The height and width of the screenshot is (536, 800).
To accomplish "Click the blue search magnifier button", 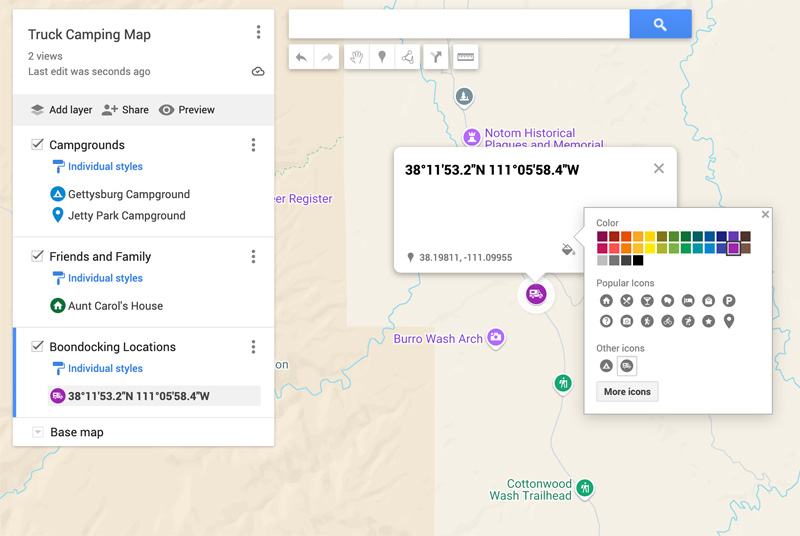I will (x=660, y=24).
